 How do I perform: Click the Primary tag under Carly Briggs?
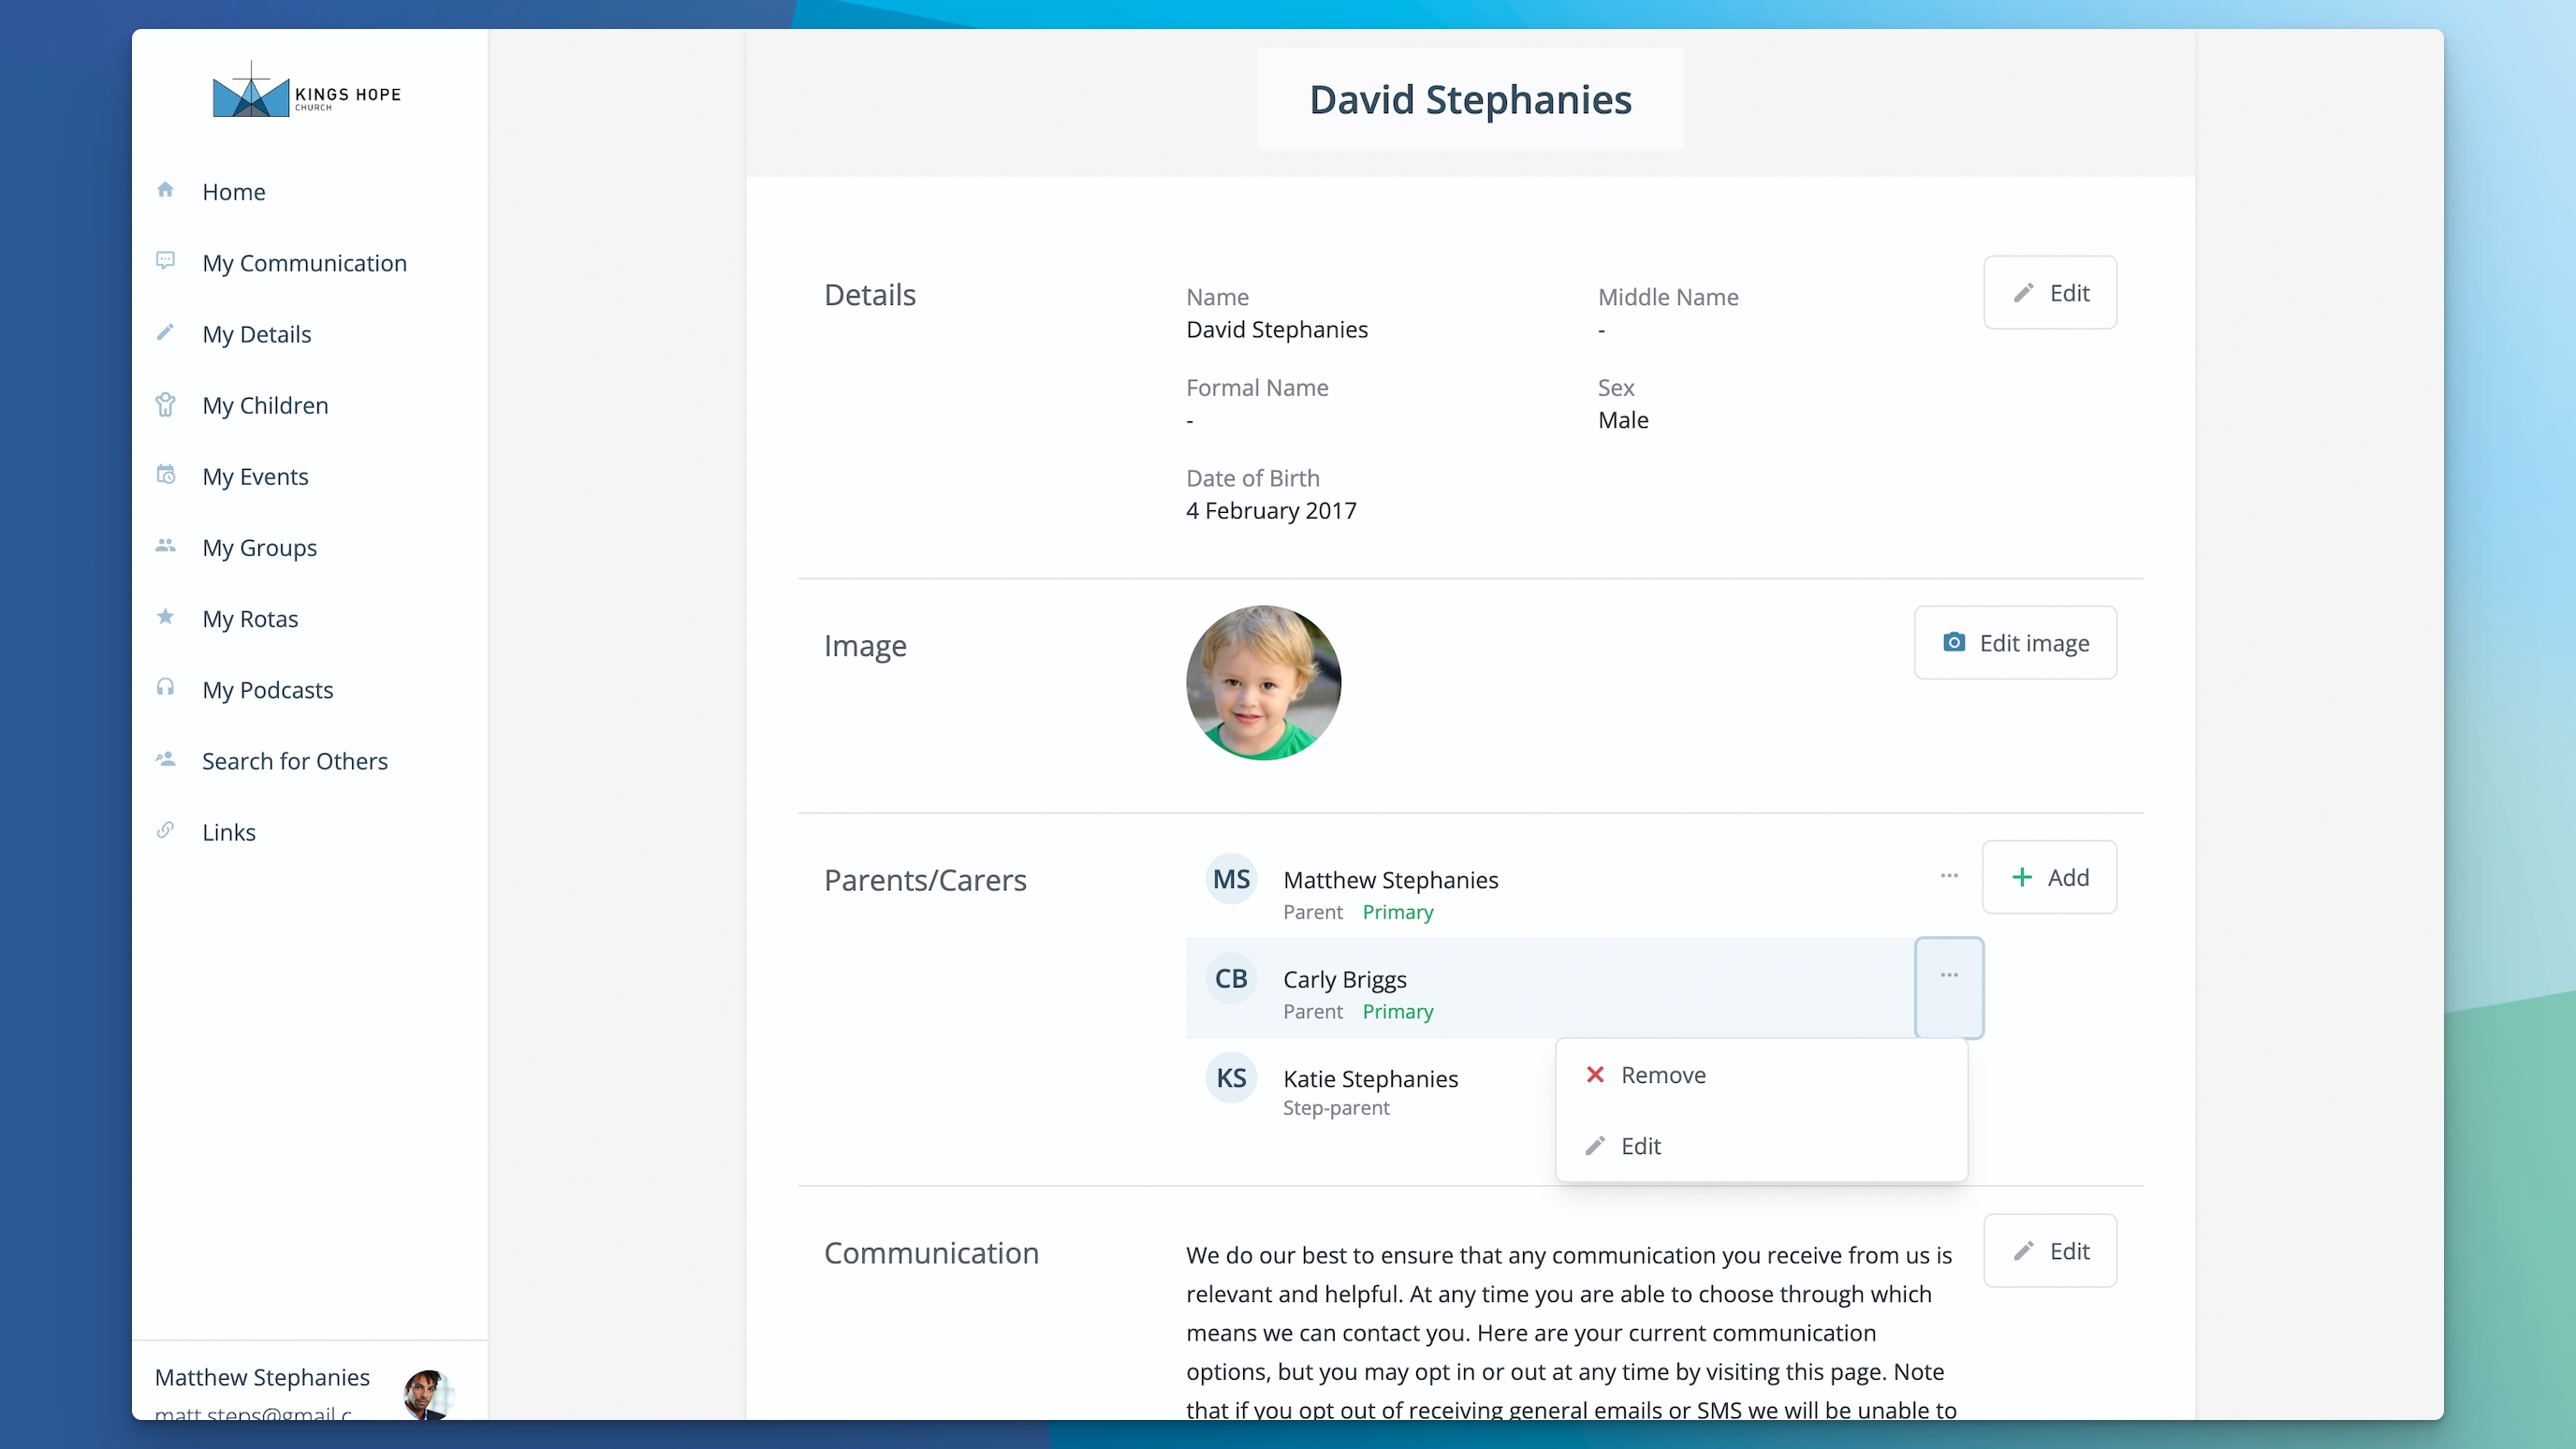click(x=1397, y=1011)
